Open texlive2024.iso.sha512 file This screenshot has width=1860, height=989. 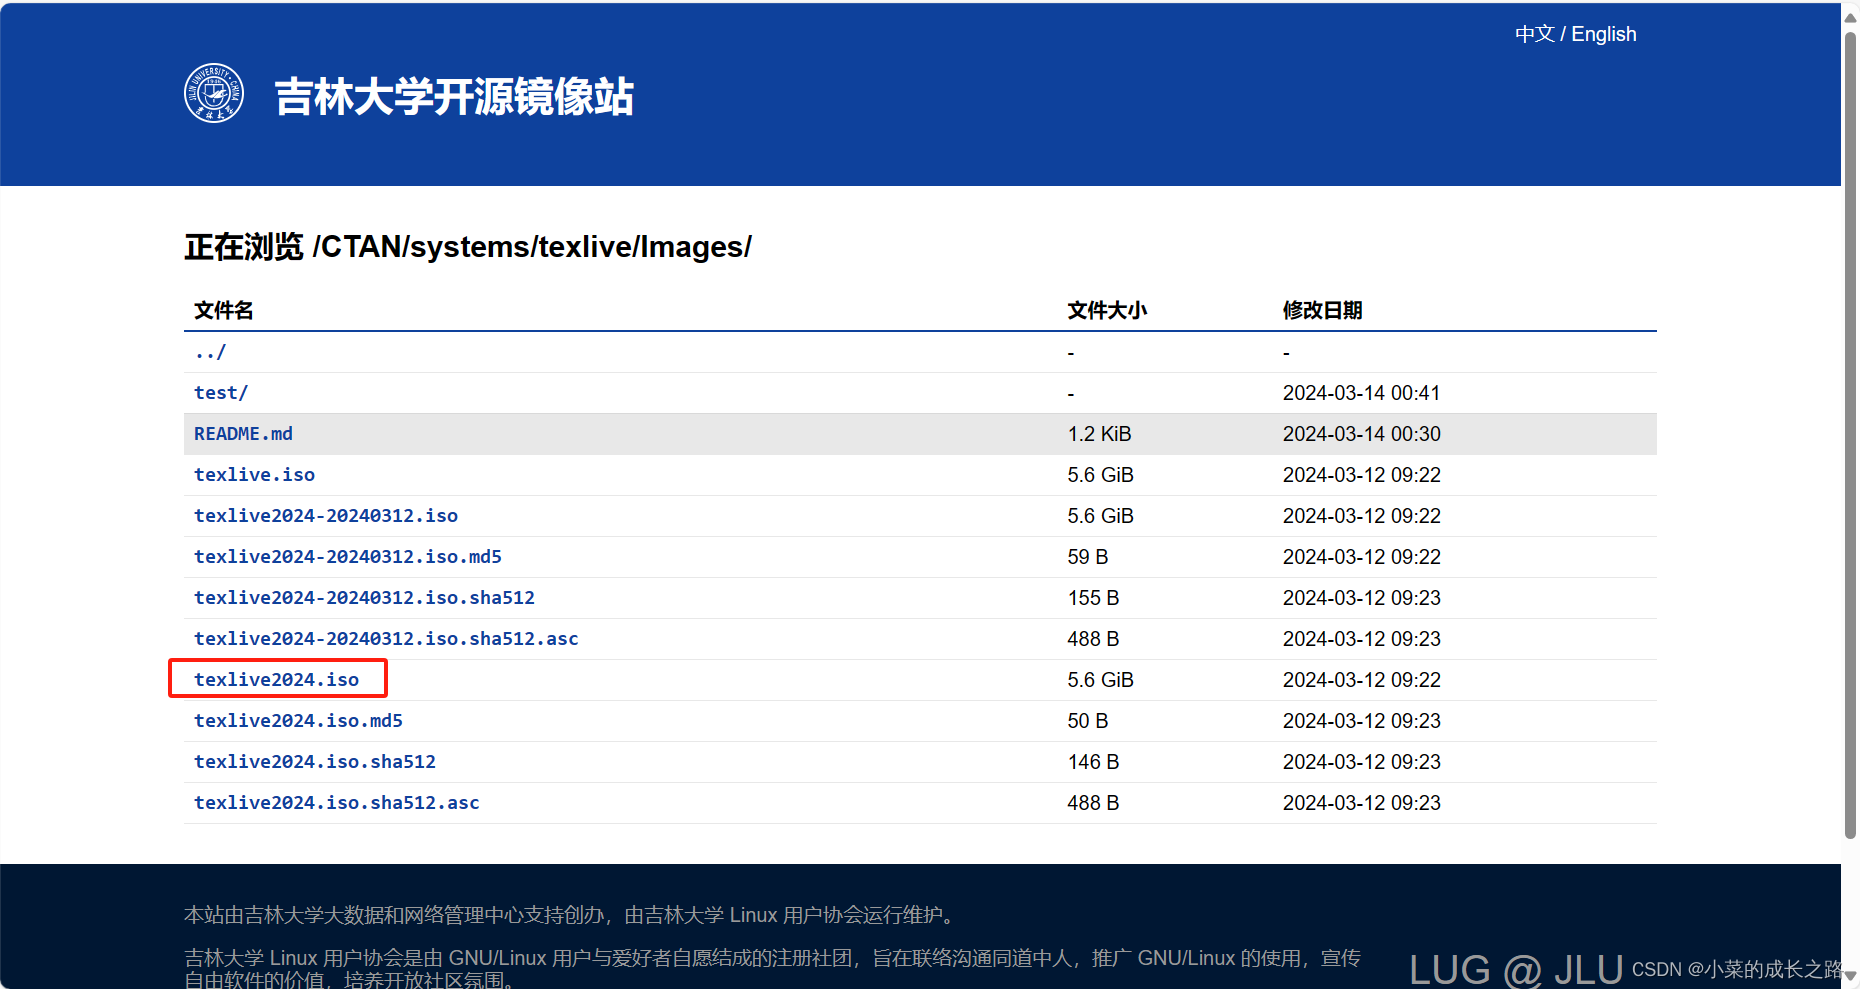point(315,762)
